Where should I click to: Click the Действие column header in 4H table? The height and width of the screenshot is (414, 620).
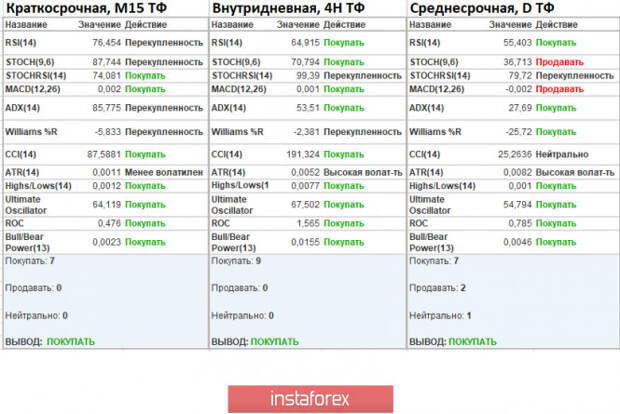(344, 25)
